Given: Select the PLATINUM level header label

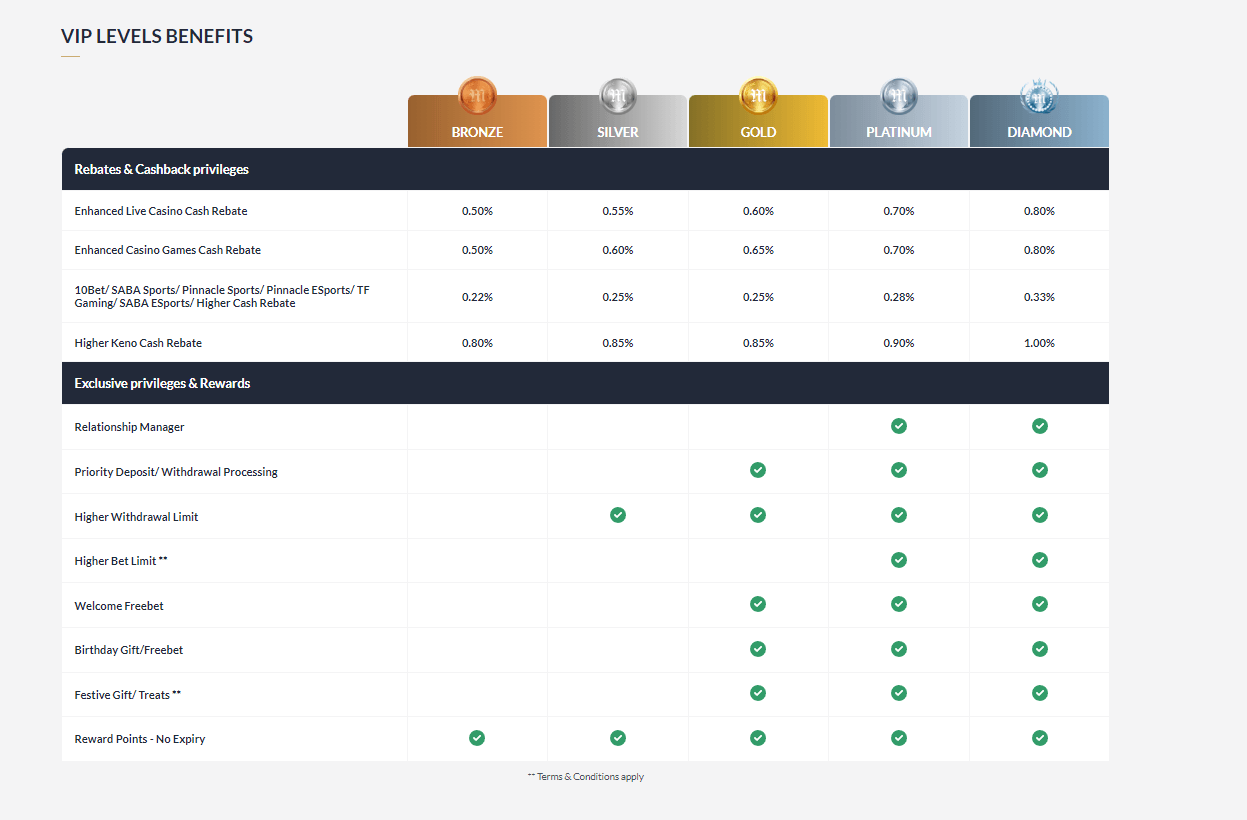Looking at the screenshot, I should point(899,132).
